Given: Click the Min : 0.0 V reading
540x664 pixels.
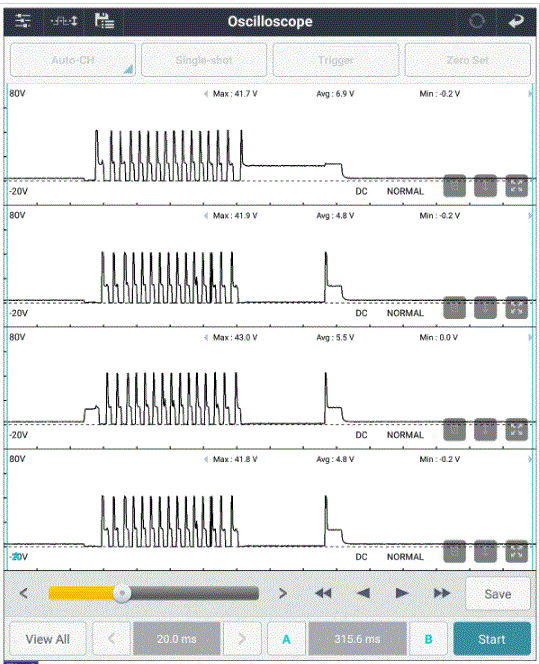Looking at the screenshot, I should 438,338.
